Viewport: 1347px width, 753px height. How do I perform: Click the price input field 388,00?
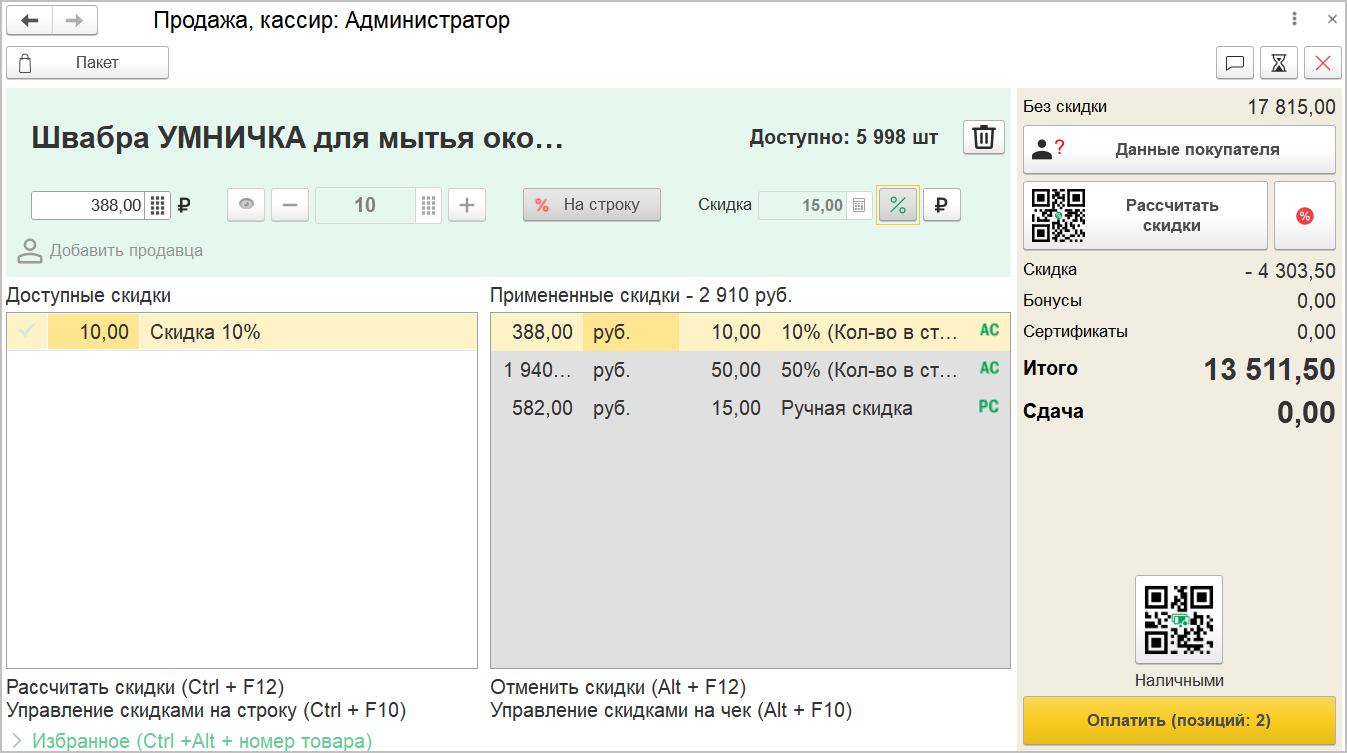(x=88, y=206)
